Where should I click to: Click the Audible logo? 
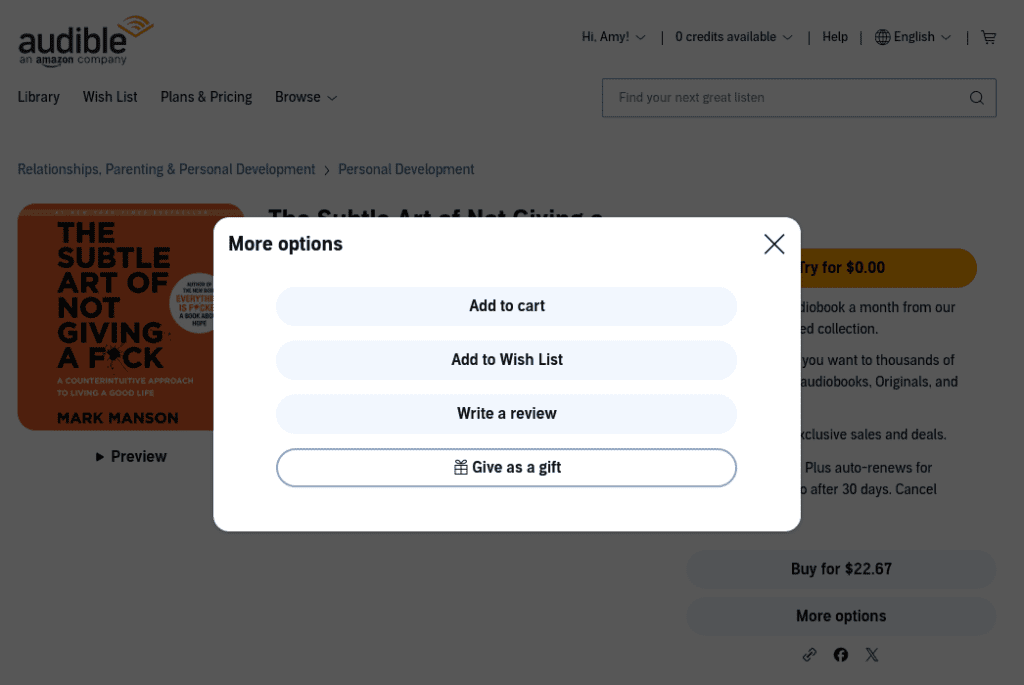click(86, 40)
